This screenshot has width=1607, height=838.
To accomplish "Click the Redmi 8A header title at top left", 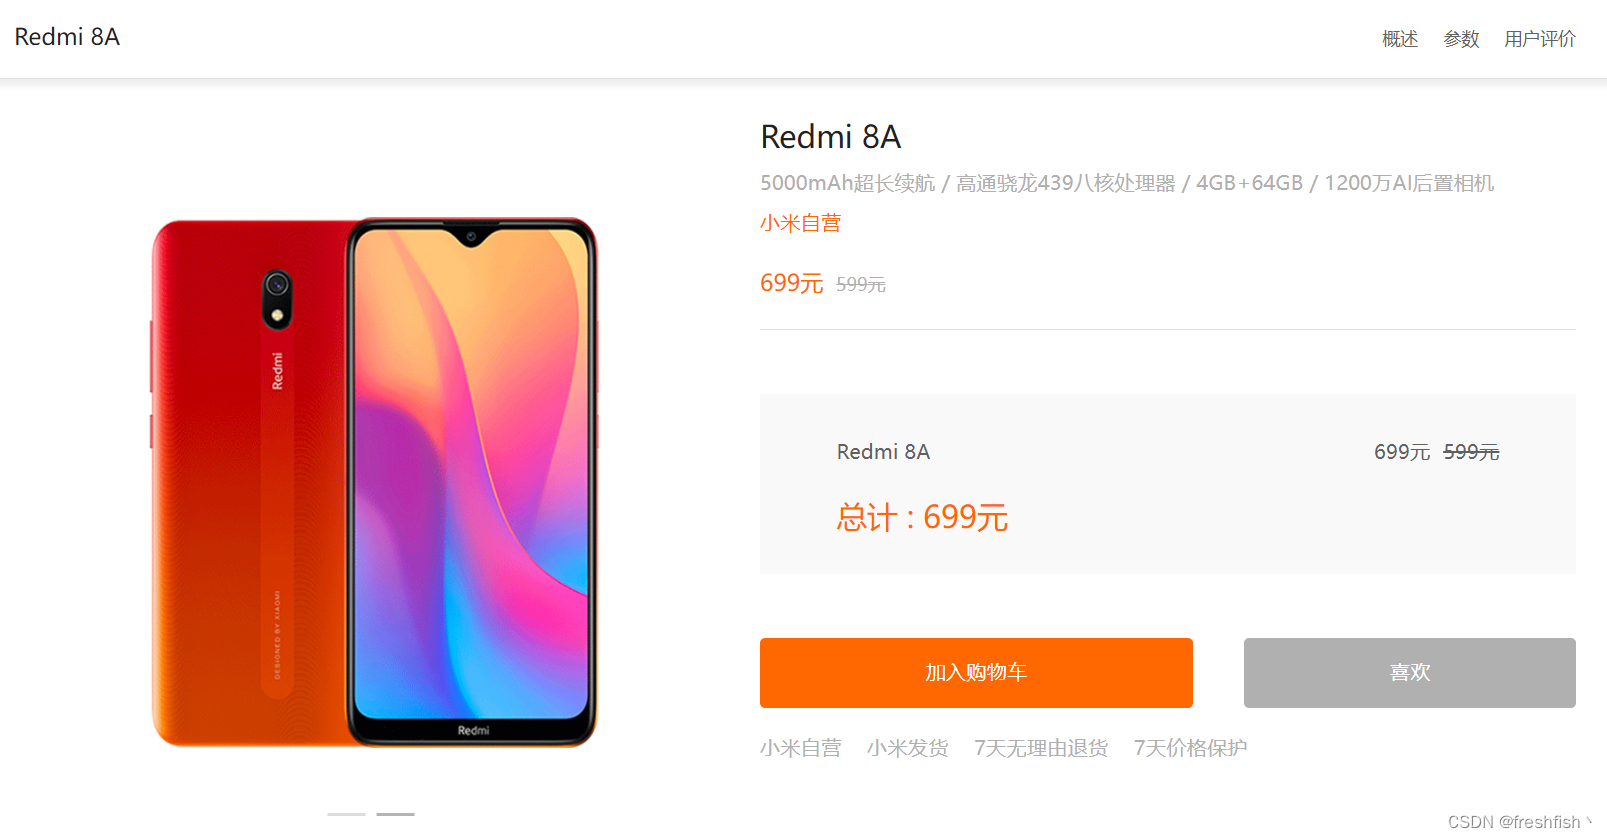I will pos(67,37).
